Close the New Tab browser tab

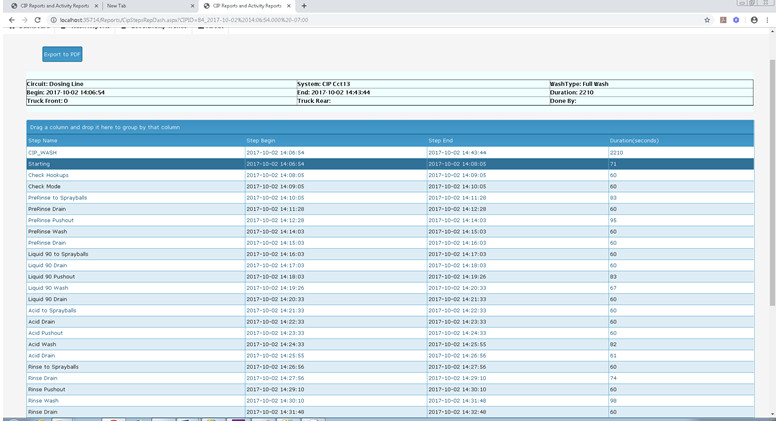pos(191,6)
